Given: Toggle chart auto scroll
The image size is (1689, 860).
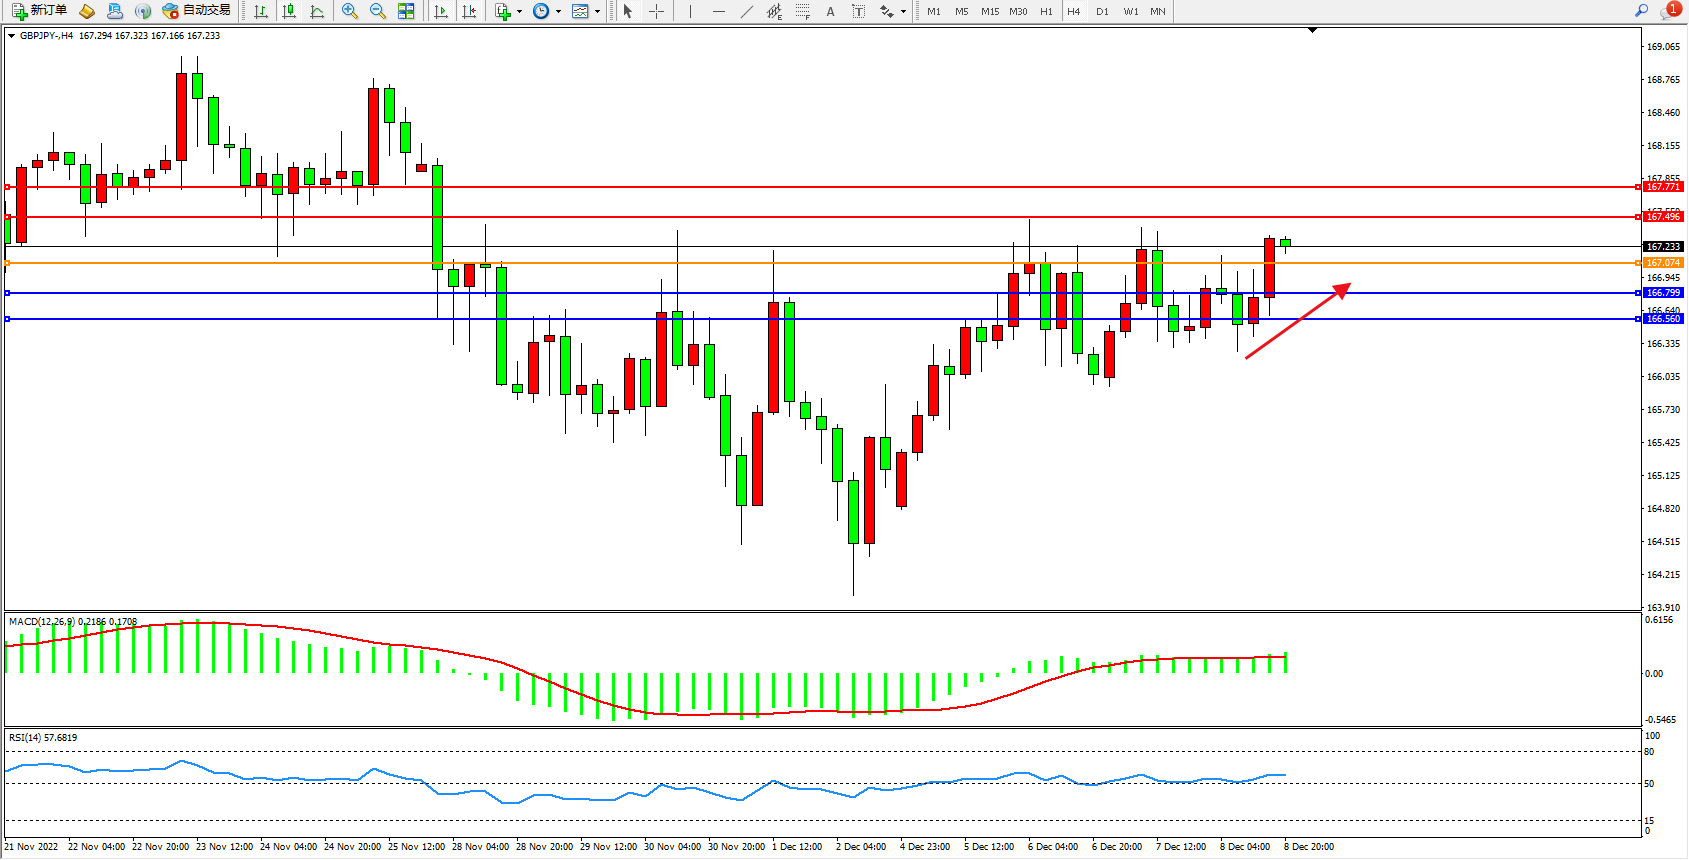Looking at the screenshot, I should pyautogui.click(x=441, y=11).
